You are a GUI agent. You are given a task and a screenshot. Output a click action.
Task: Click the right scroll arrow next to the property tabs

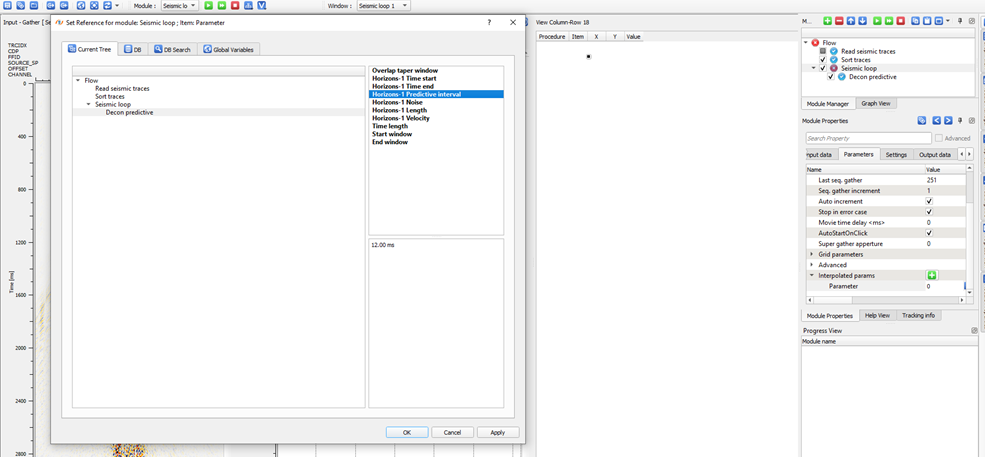(x=969, y=154)
